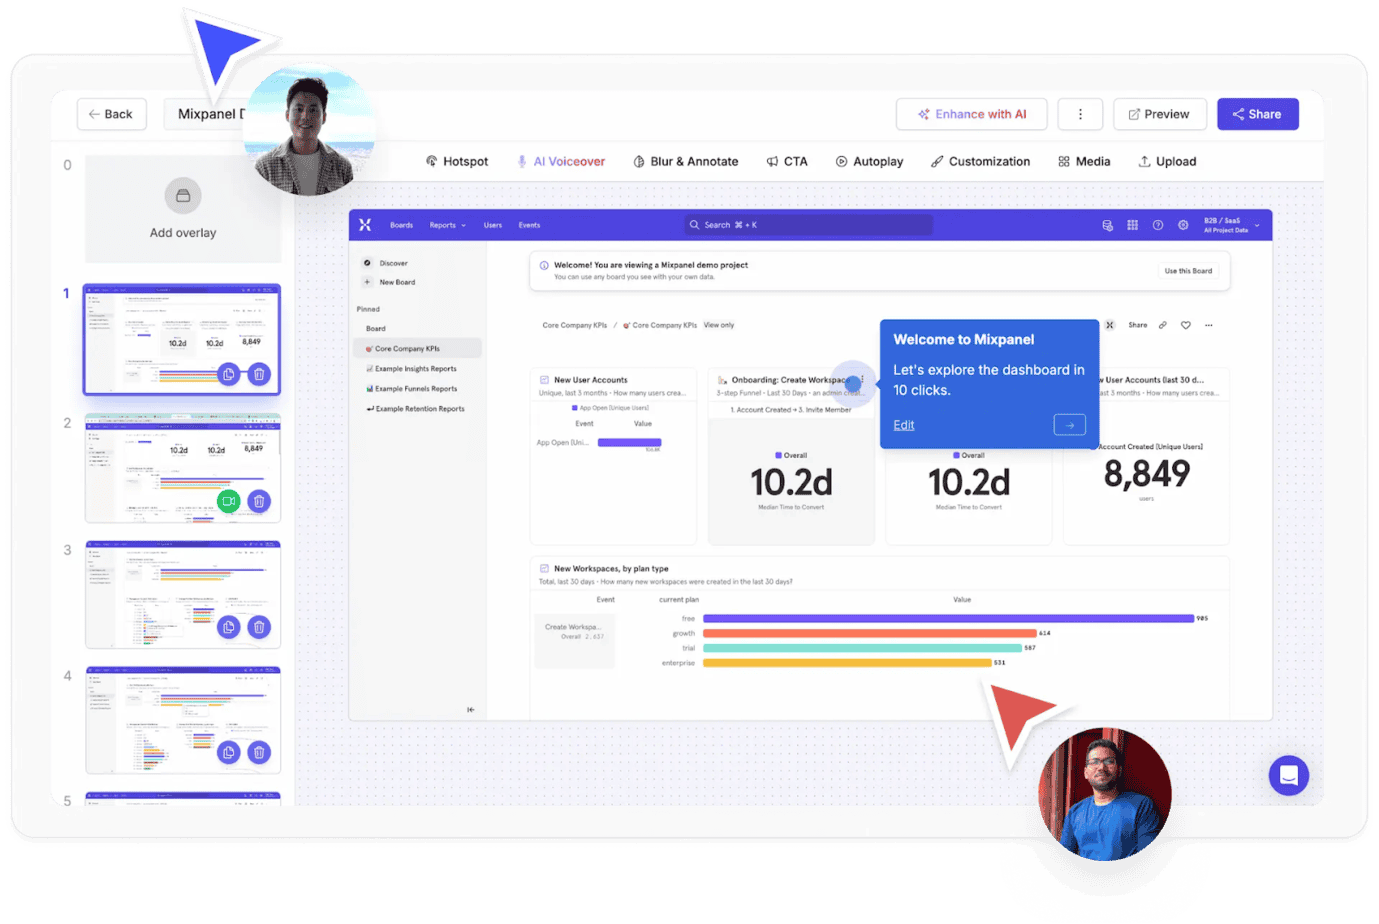The height and width of the screenshot is (924, 1379).
Task: Select the Autoplay tab
Action: 869,161
